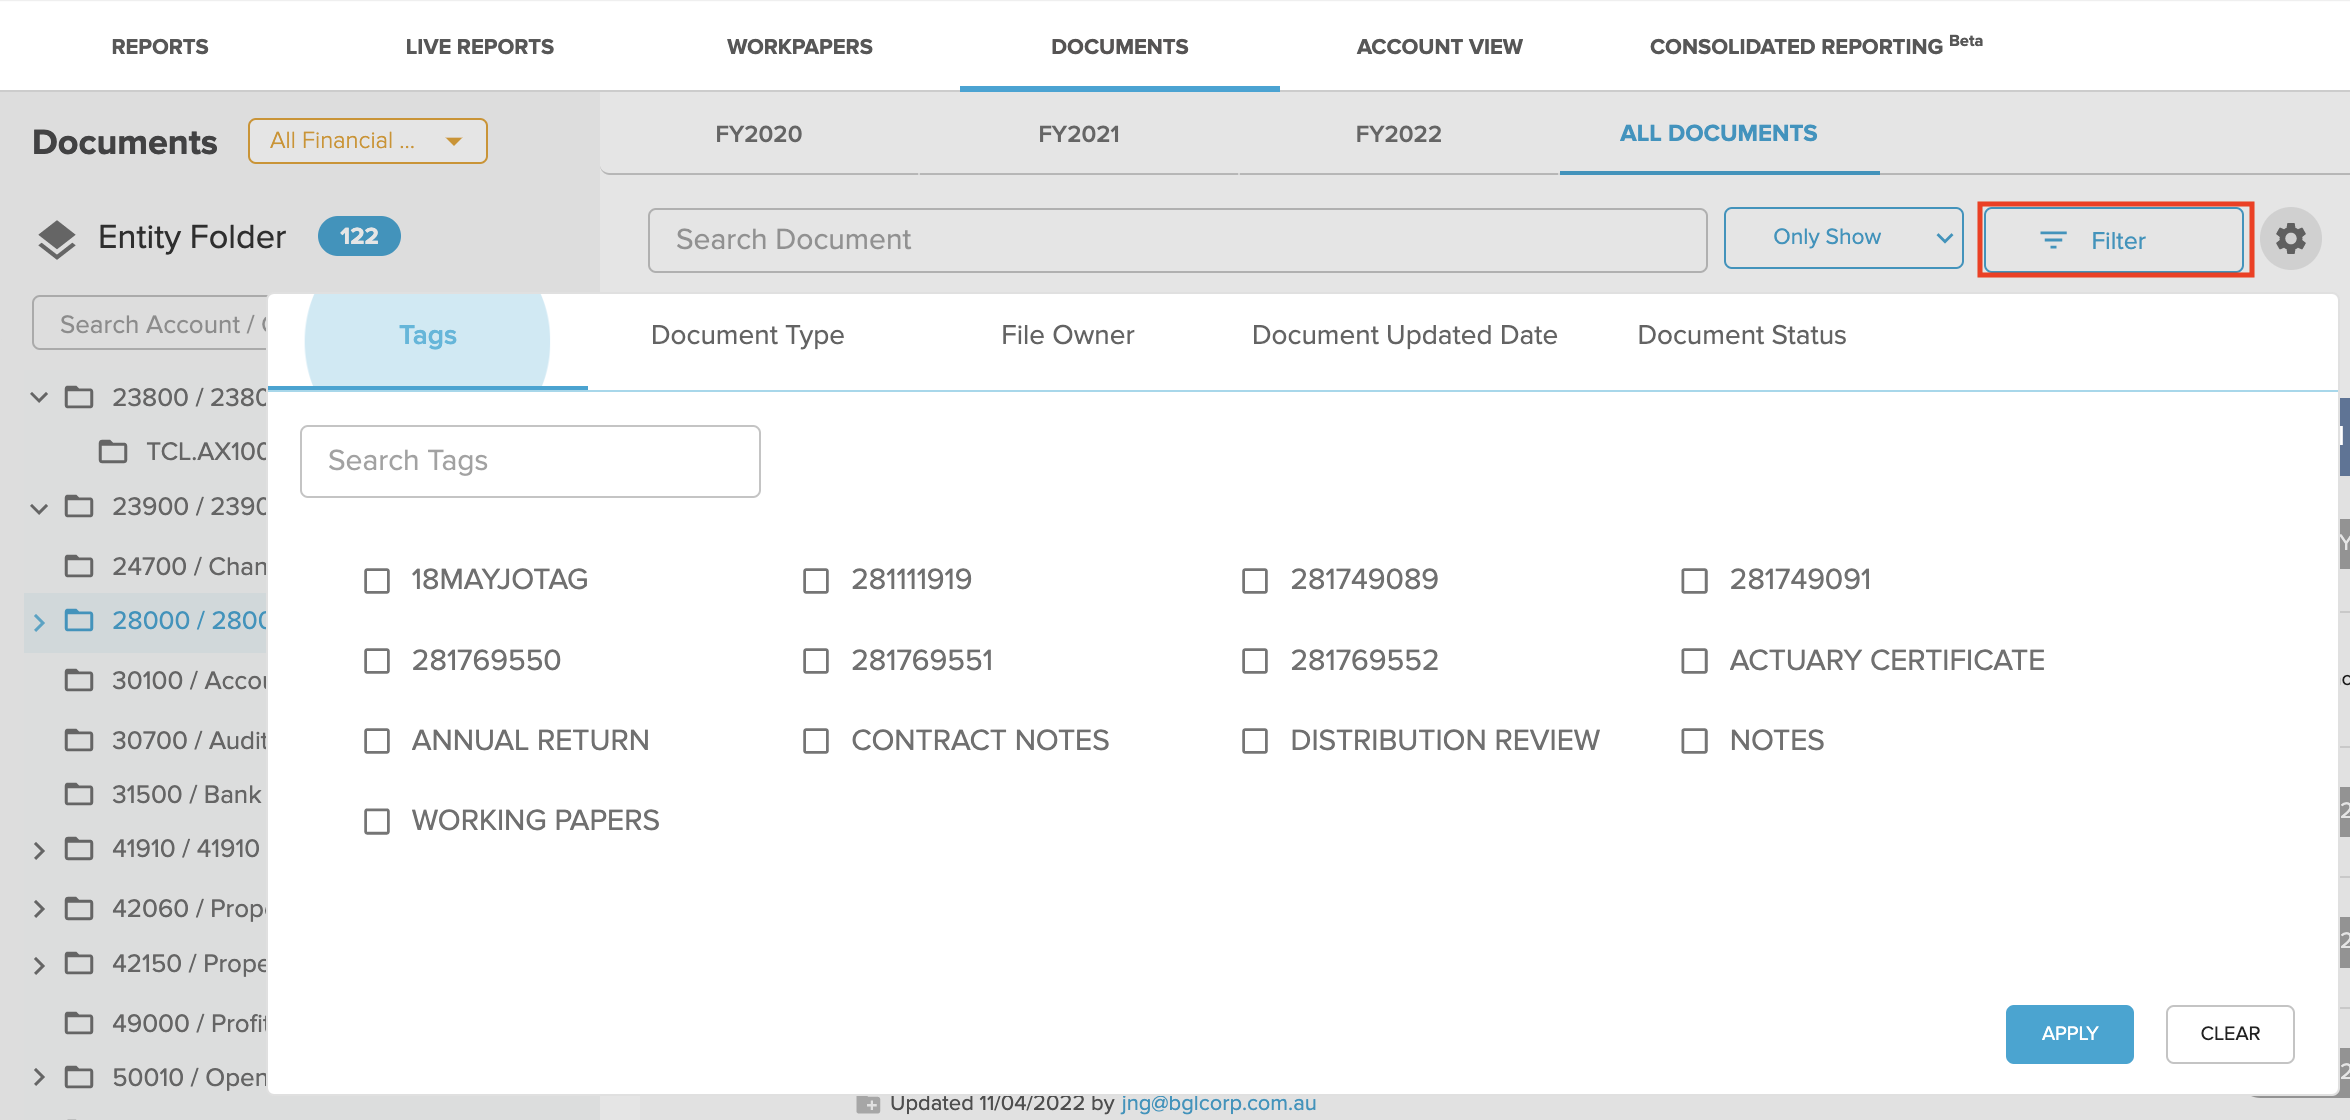
Task: Click the folder icon for 50010
Action: (79, 1077)
